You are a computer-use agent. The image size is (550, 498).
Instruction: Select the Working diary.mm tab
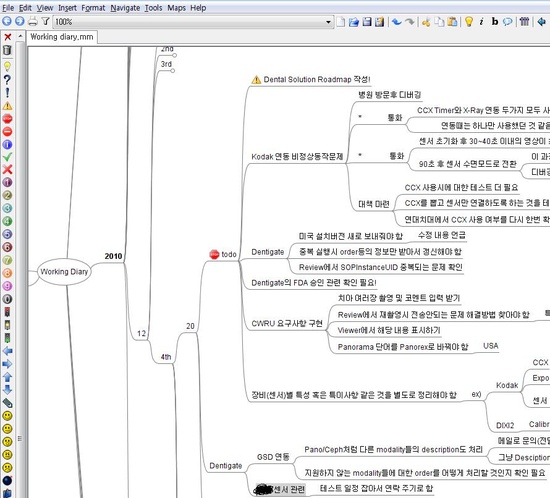(62, 37)
